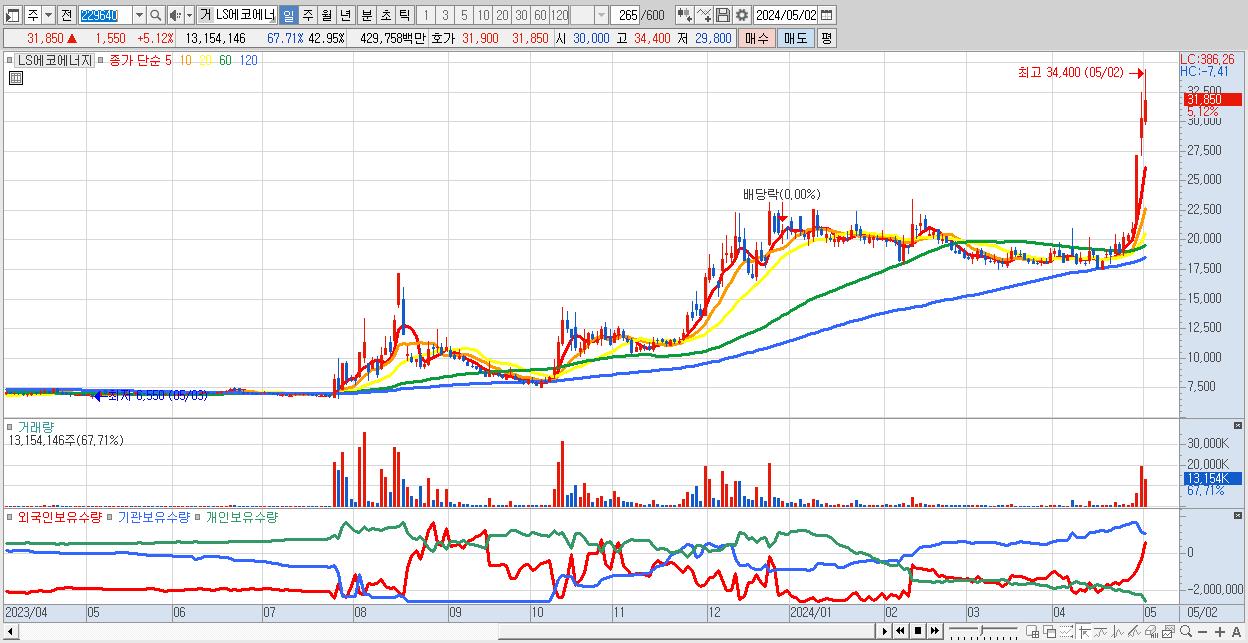
Task: Click the stock code field 229640
Action: (x=105, y=15)
